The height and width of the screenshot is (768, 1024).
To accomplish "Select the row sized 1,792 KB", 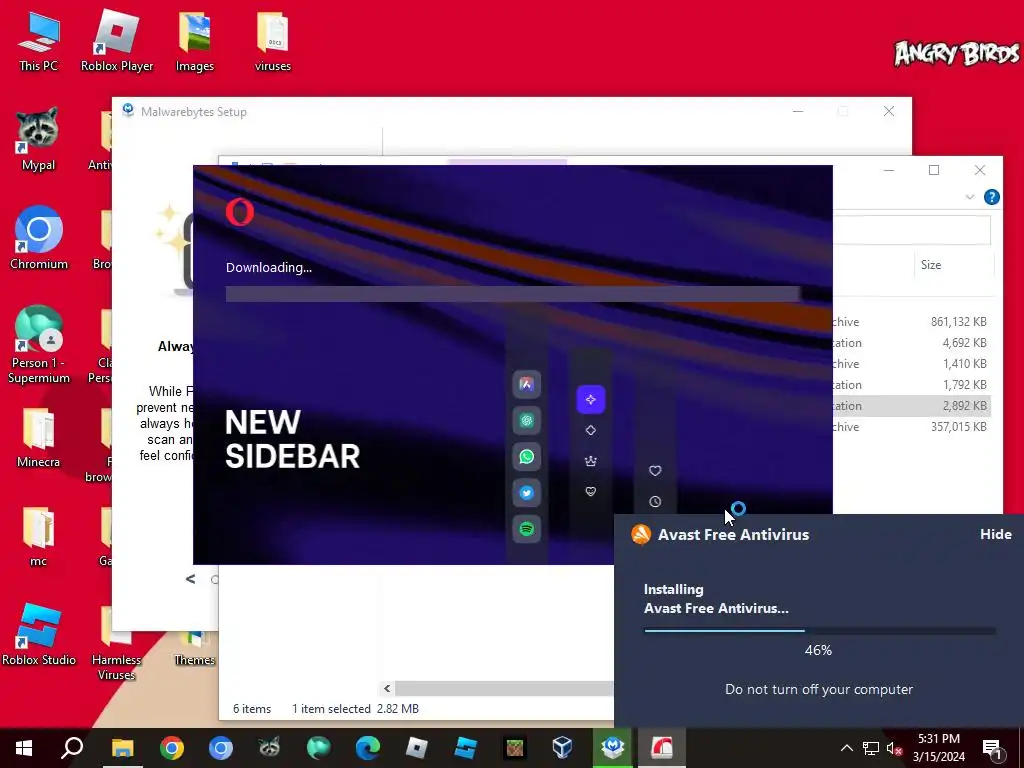I will [911, 384].
